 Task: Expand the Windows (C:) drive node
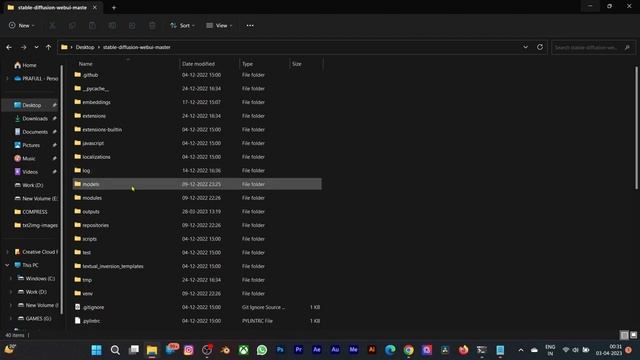click(x=11, y=279)
